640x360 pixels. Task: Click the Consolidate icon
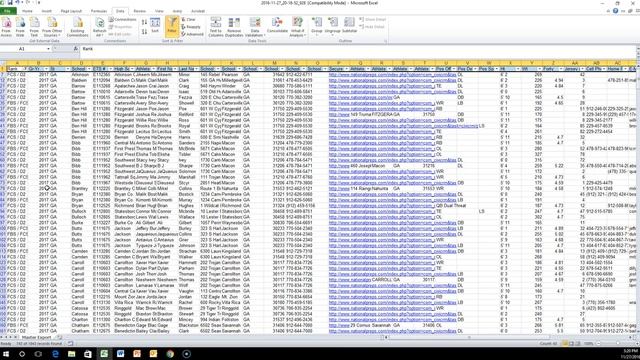pyautogui.click(x=277, y=25)
